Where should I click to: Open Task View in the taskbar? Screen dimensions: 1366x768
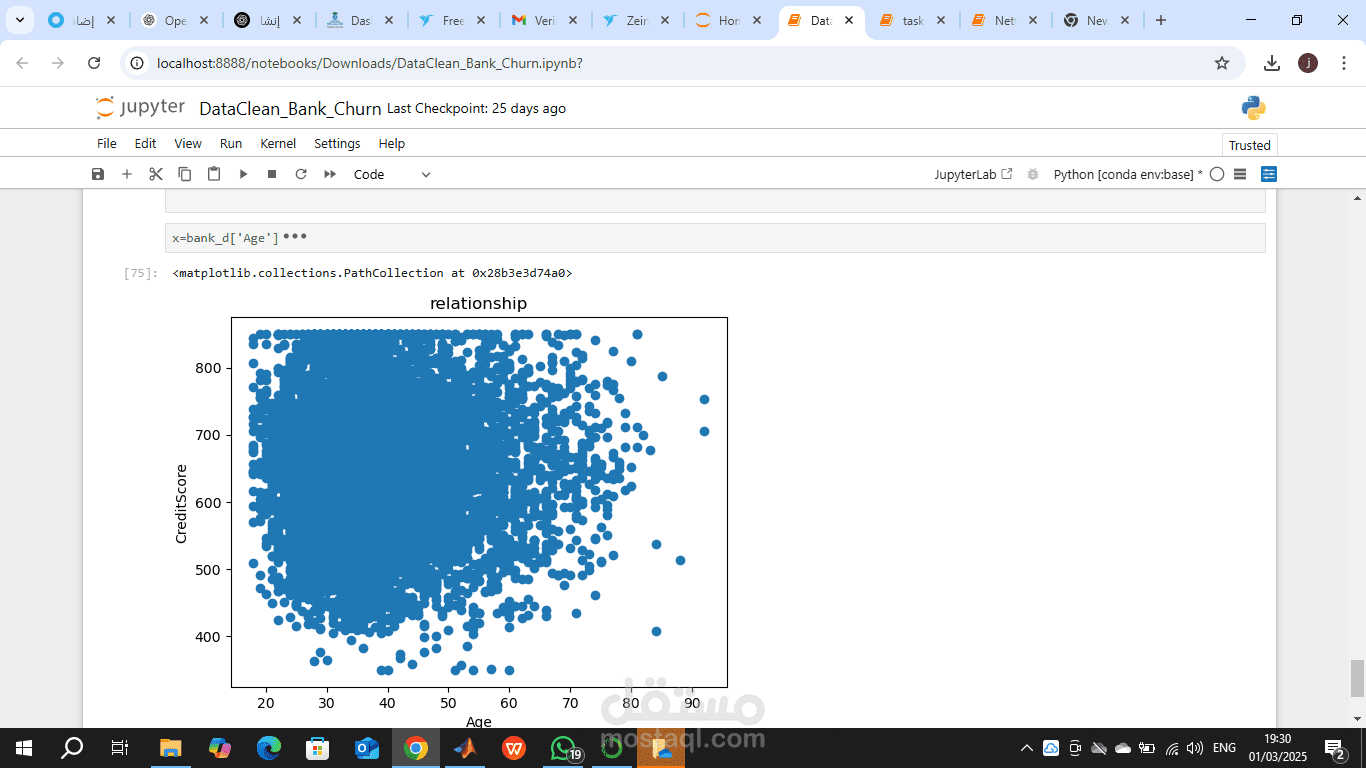click(x=120, y=748)
